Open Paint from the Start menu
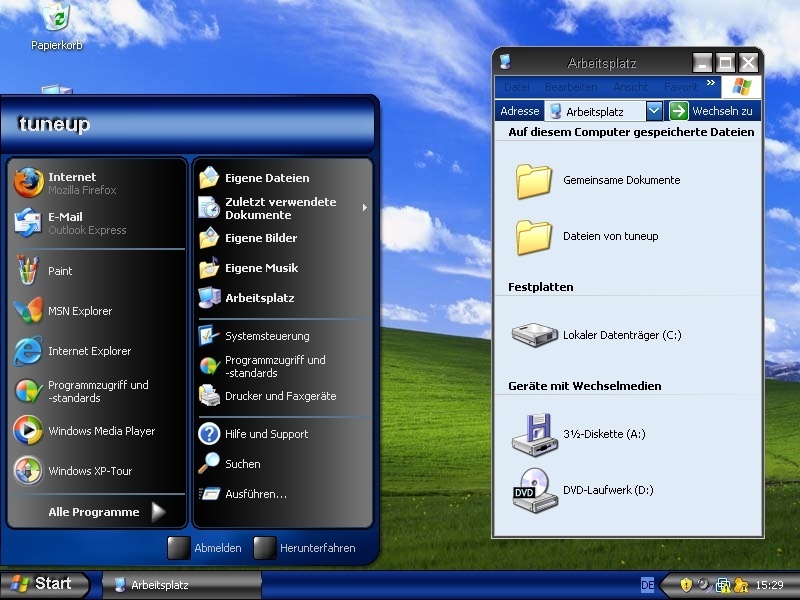 tap(60, 271)
